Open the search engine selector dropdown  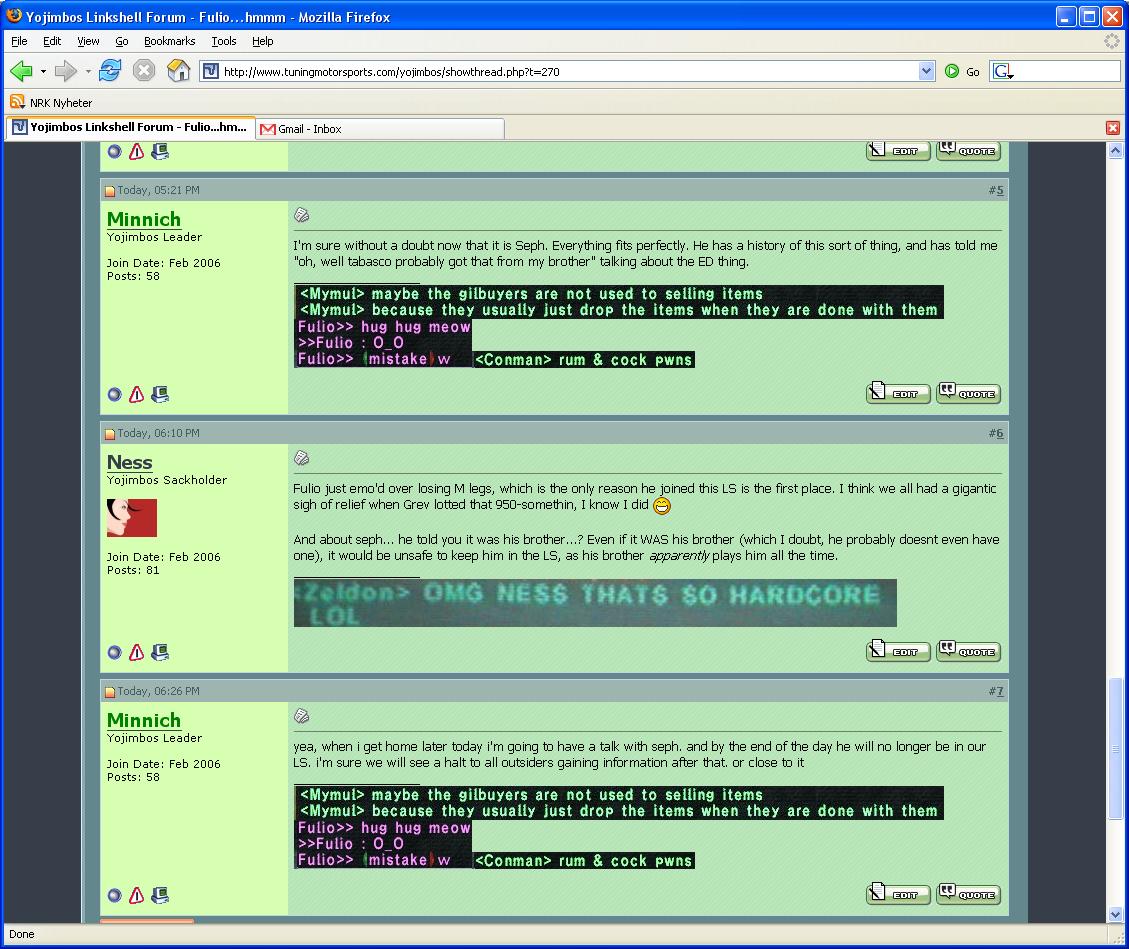click(1003, 72)
